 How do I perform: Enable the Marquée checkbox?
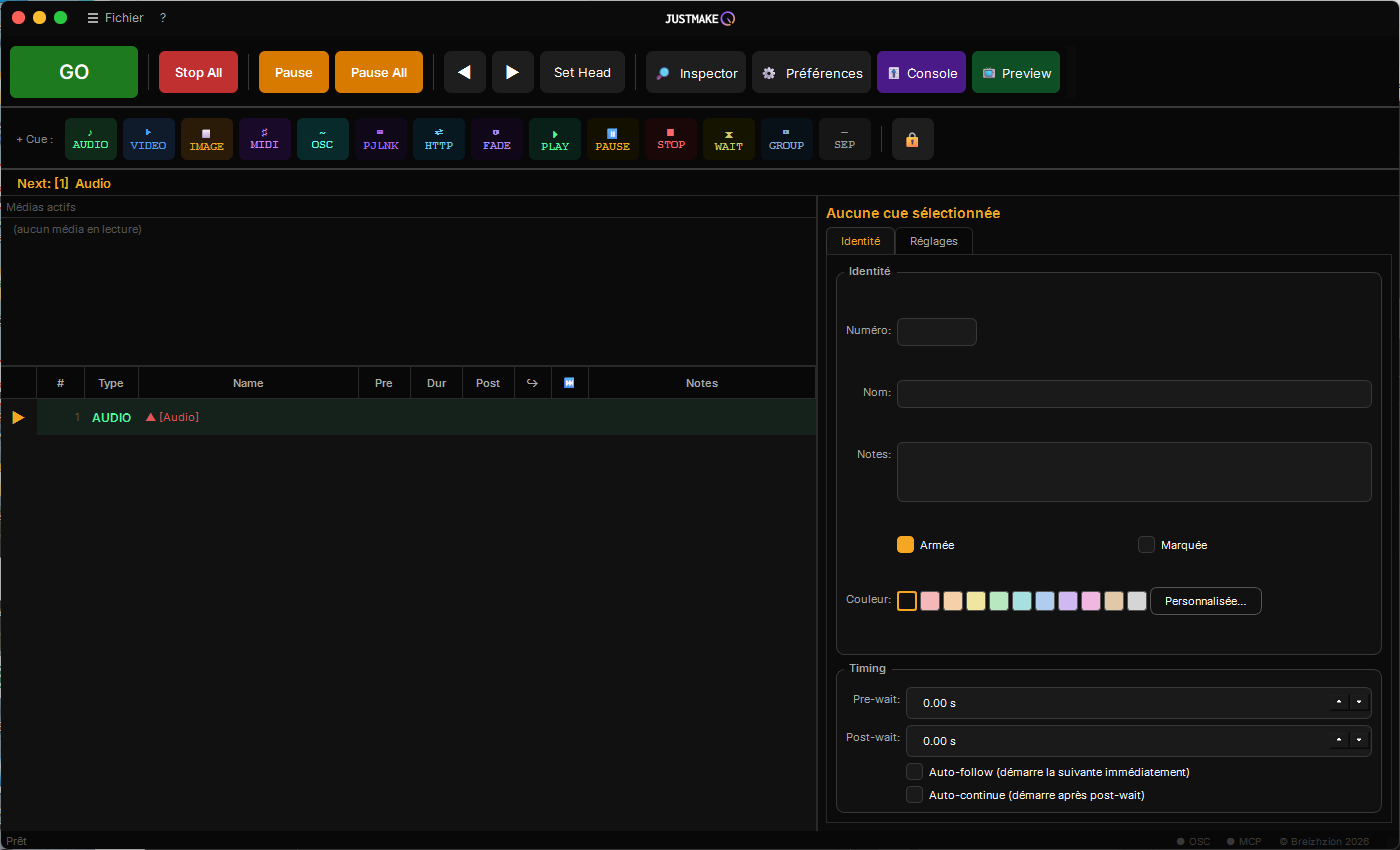[x=1147, y=545]
